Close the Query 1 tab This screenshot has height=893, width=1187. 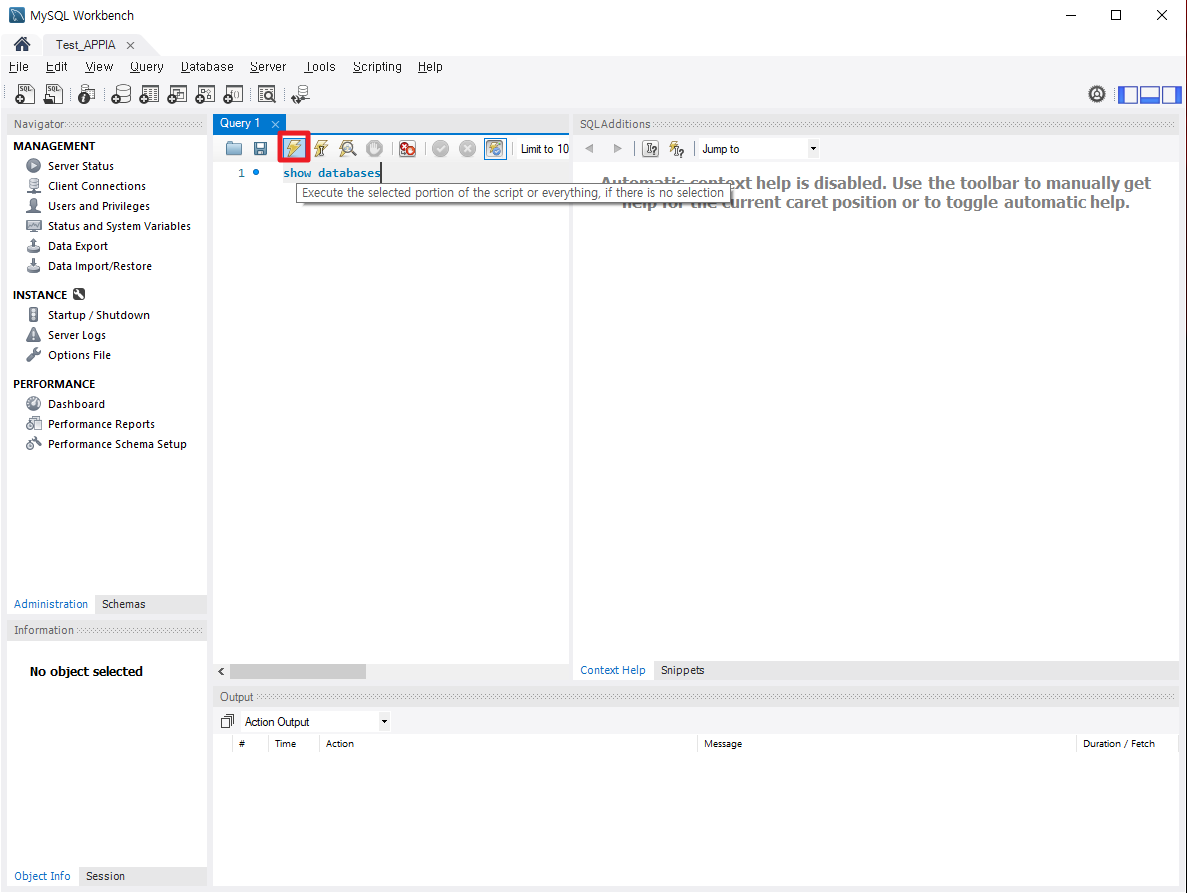(276, 124)
